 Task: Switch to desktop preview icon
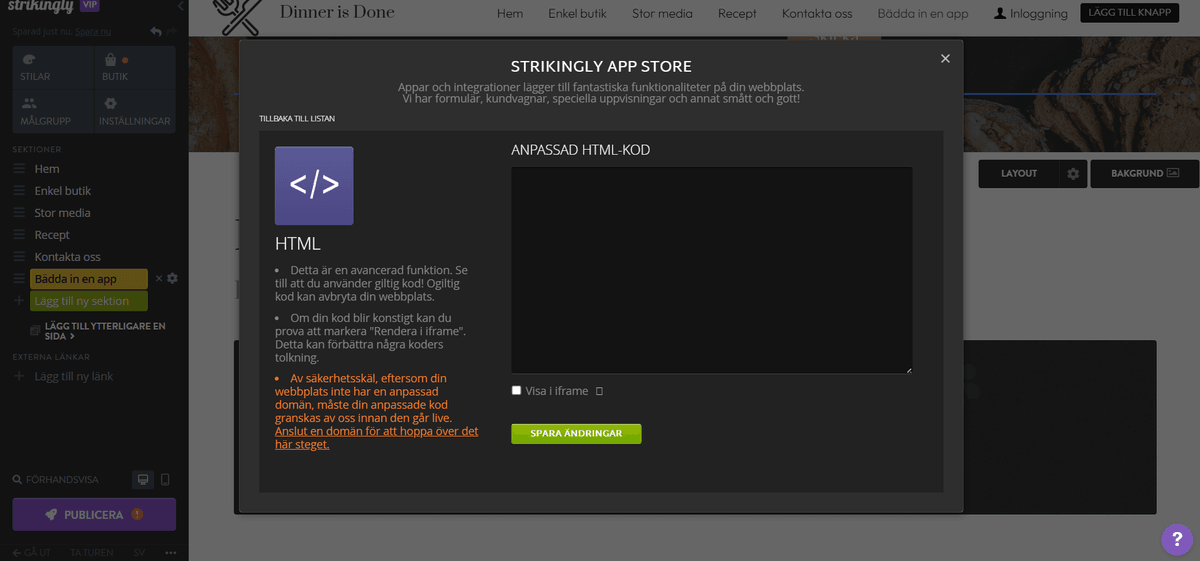click(143, 480)
